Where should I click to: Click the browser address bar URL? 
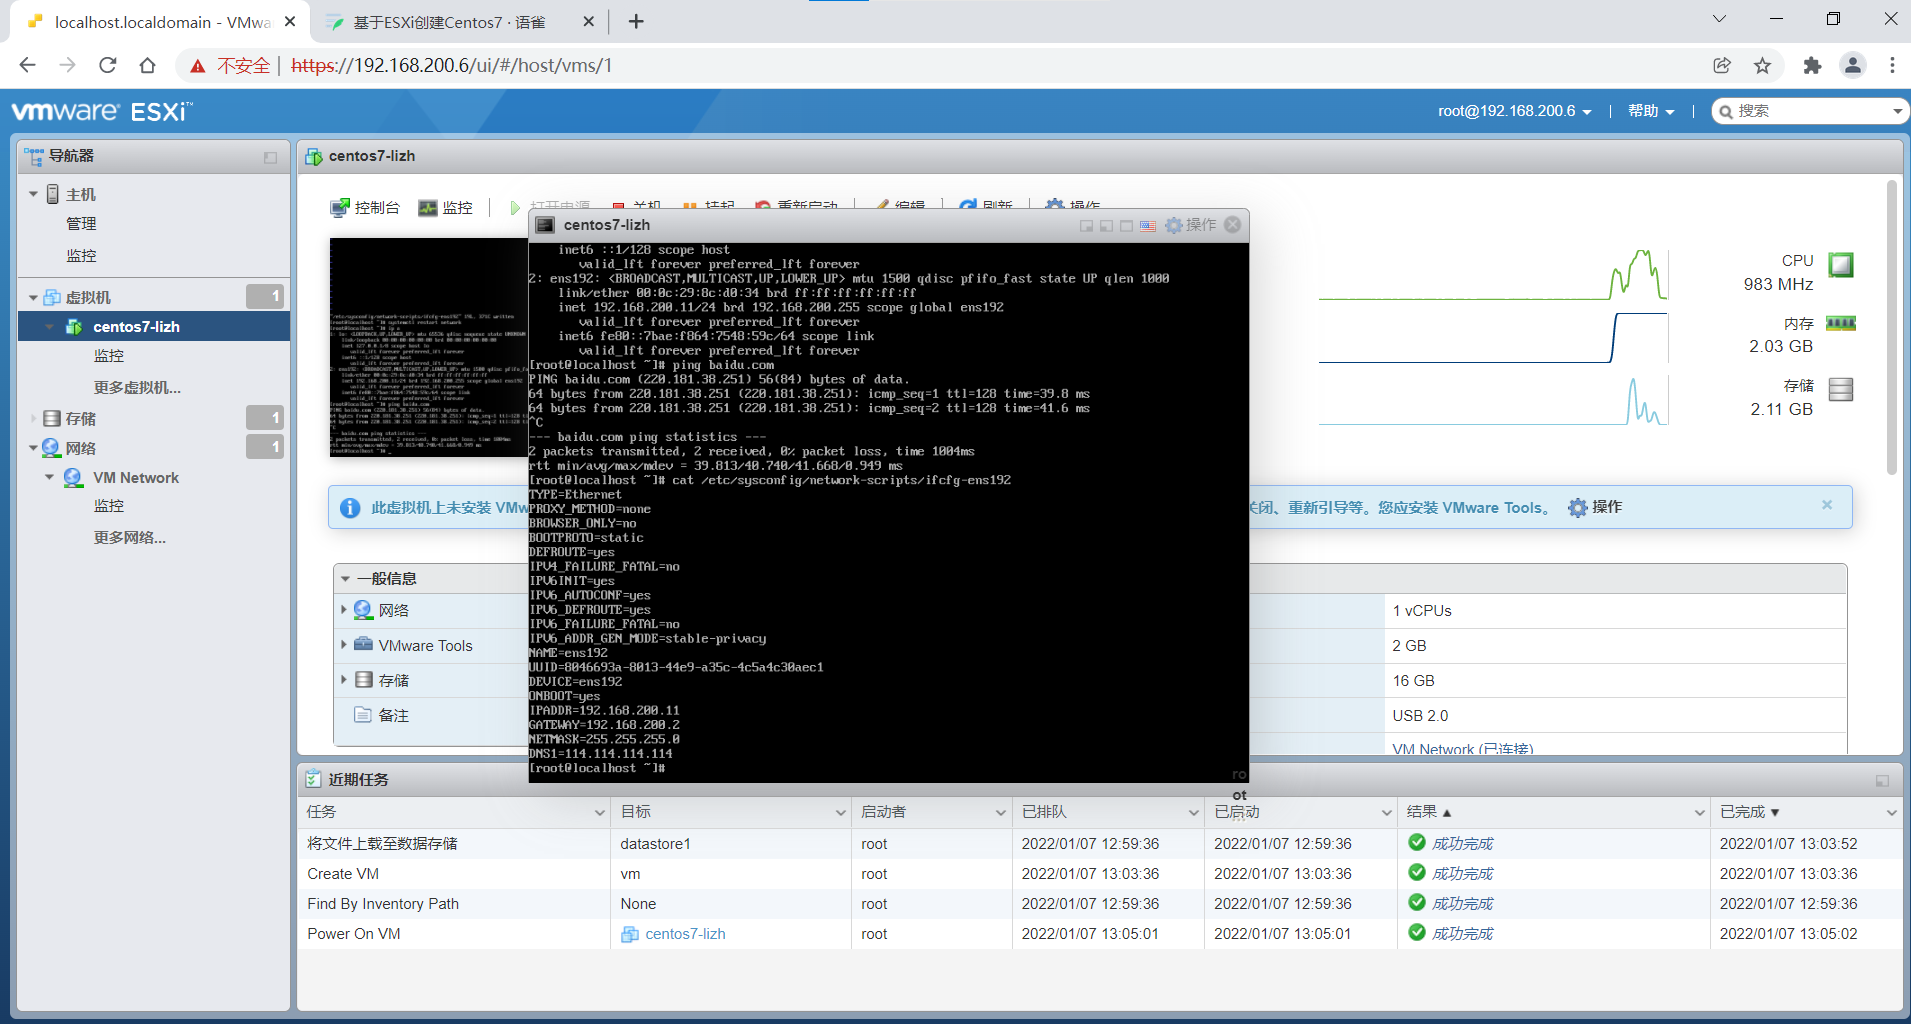click(x=452, y=65)
